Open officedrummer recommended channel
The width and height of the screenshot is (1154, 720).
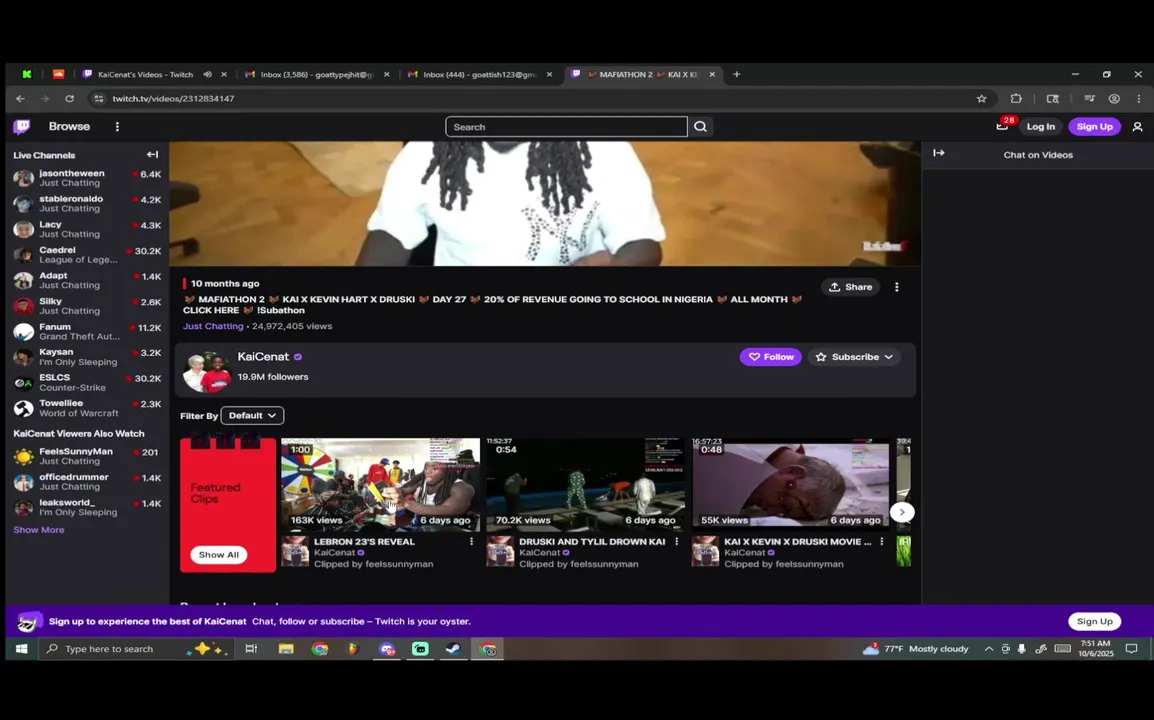87,481
